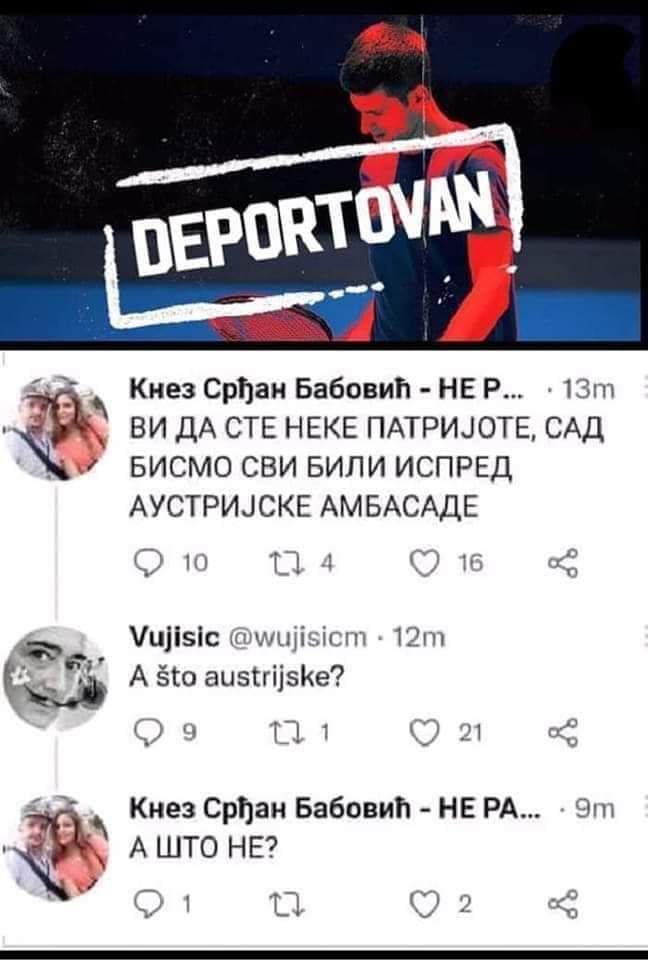Image resolution: width=648 pixels, height=960 pixels.
Task: Share the 'А ШТО НЕ?' tweet
Action: (563, 904)
